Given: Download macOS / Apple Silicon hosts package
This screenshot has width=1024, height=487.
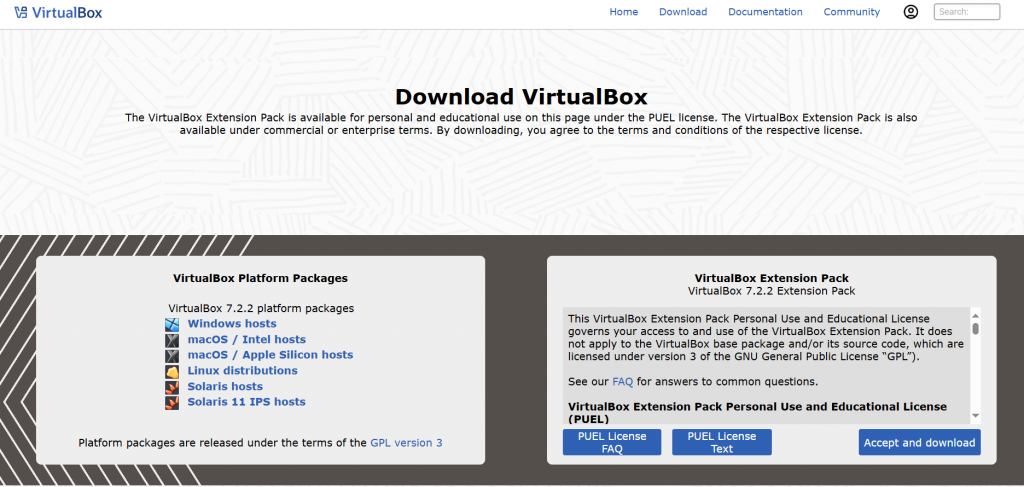Looking at the screenshot, I should coord(270,355).
